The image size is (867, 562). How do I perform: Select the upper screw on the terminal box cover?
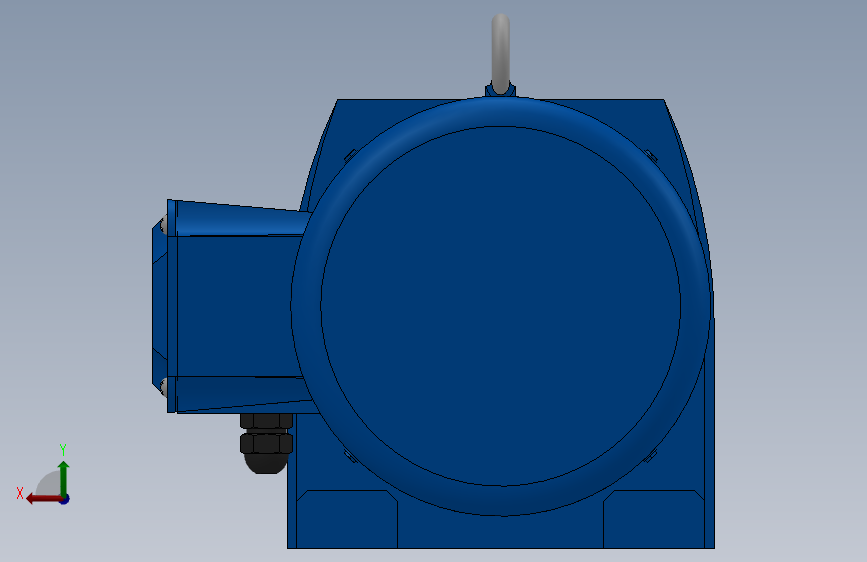[x=163, y=225]
